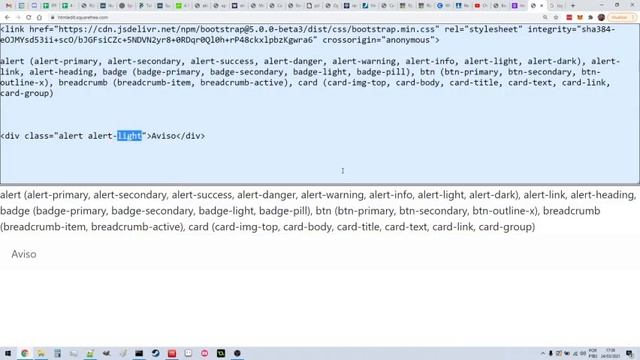Click the browser forward arrow
Image resolution: width=640 pixels, height=360 pixels.
tap(18, 18)
